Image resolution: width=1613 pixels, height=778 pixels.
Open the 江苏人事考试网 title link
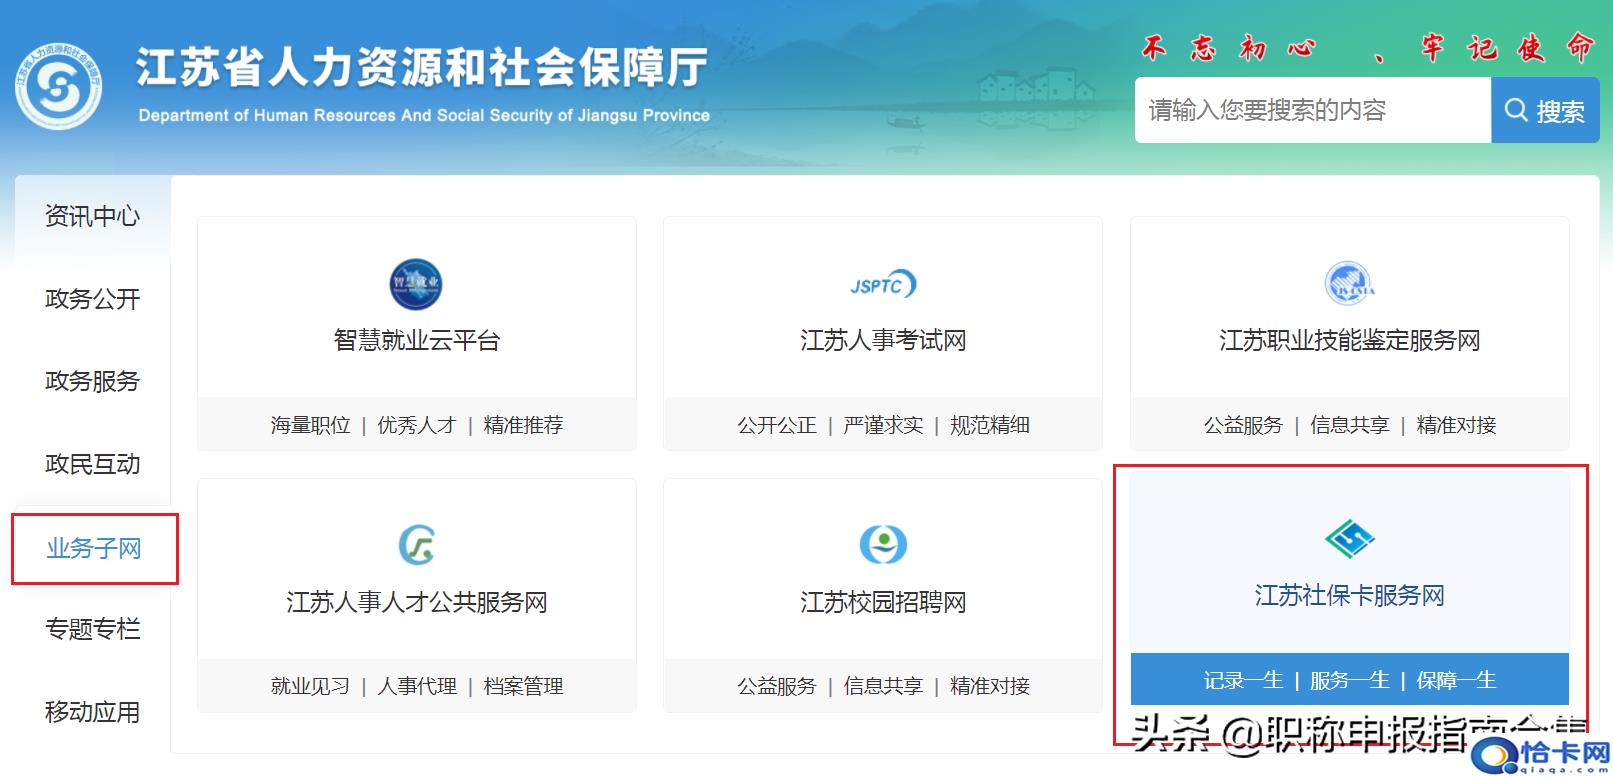(x=882, y=341)
